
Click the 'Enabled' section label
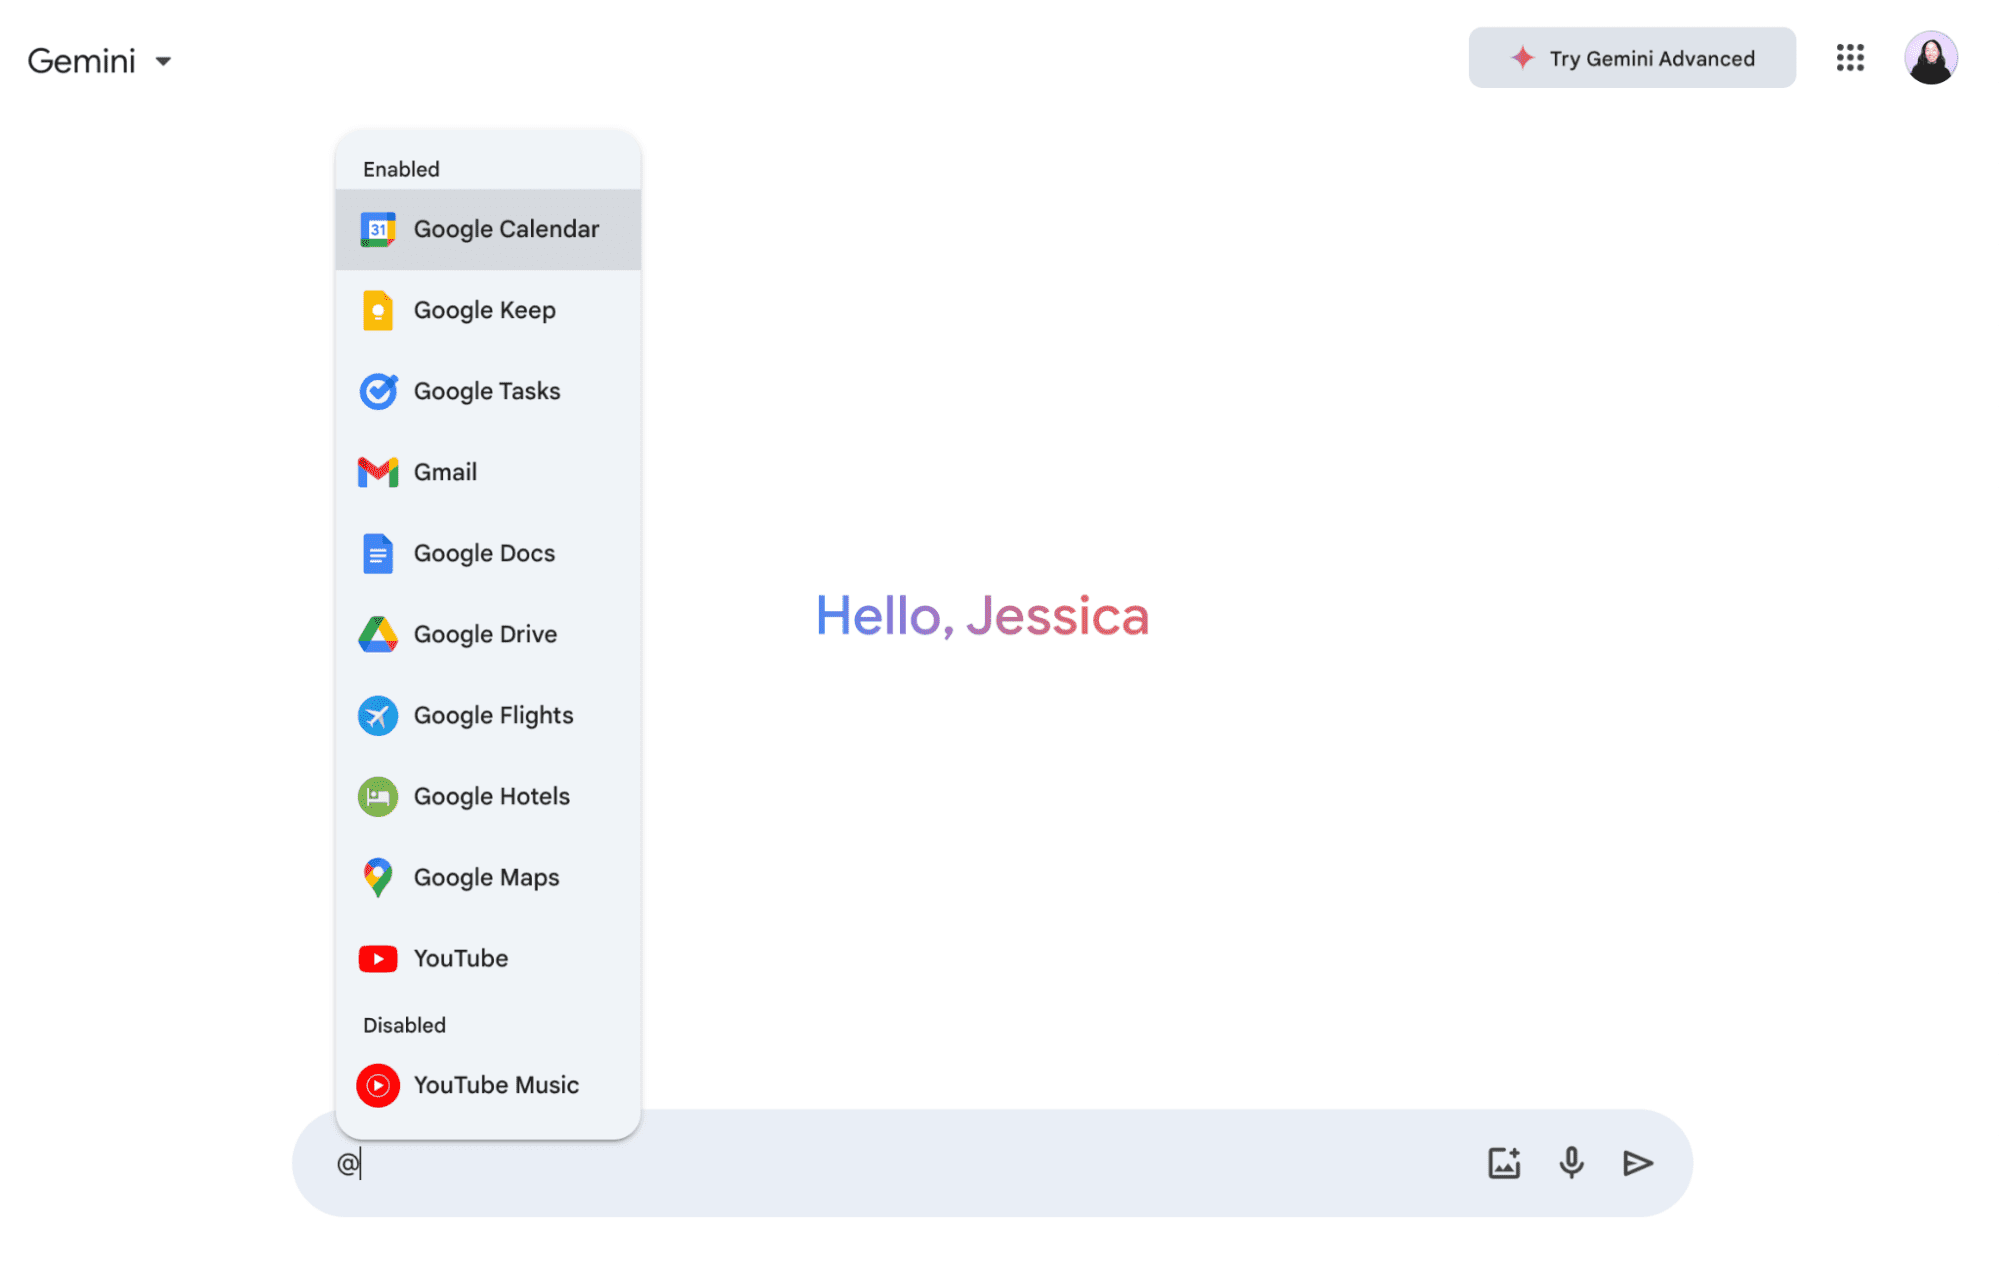pos(401,169)
